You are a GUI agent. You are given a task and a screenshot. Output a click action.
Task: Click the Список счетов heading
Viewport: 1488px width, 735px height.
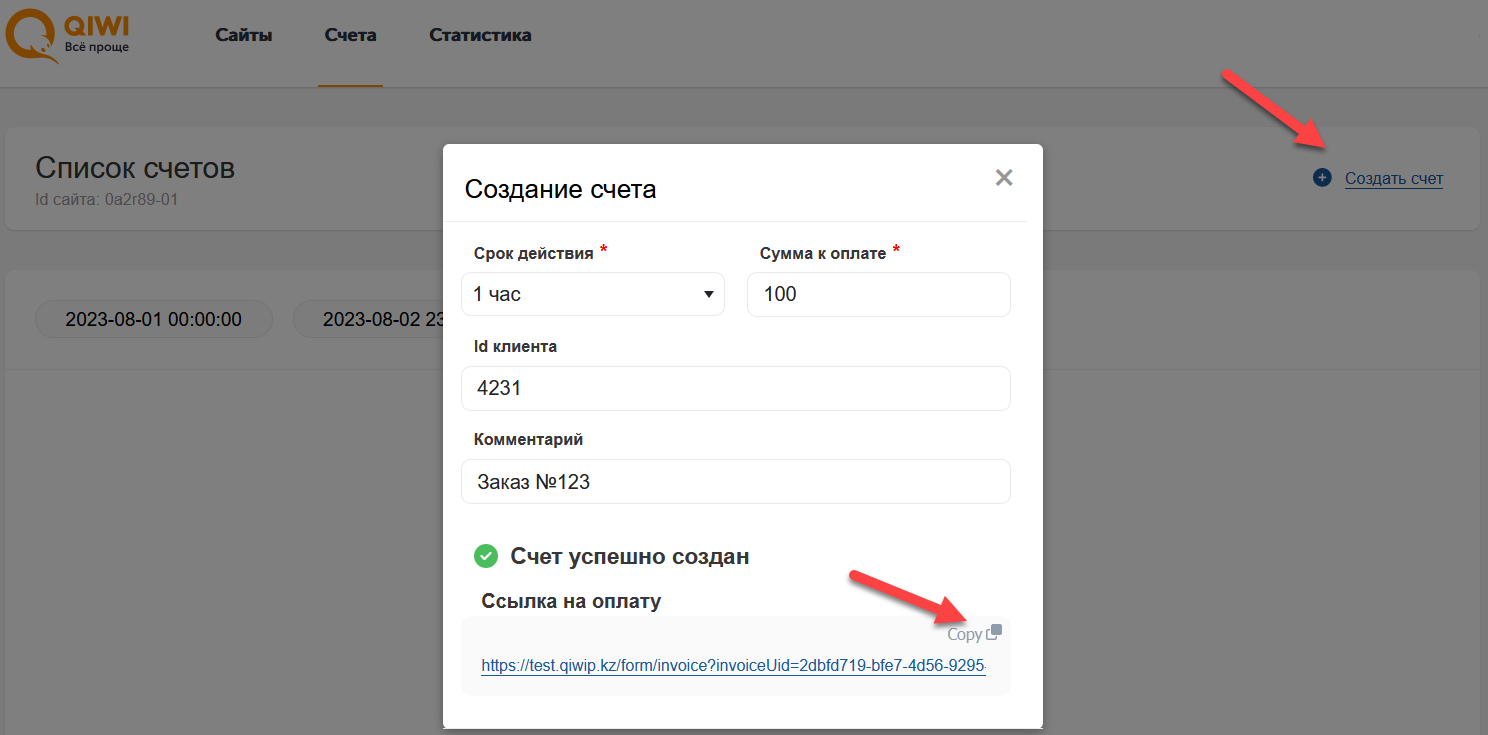click(x=135, y=168)
